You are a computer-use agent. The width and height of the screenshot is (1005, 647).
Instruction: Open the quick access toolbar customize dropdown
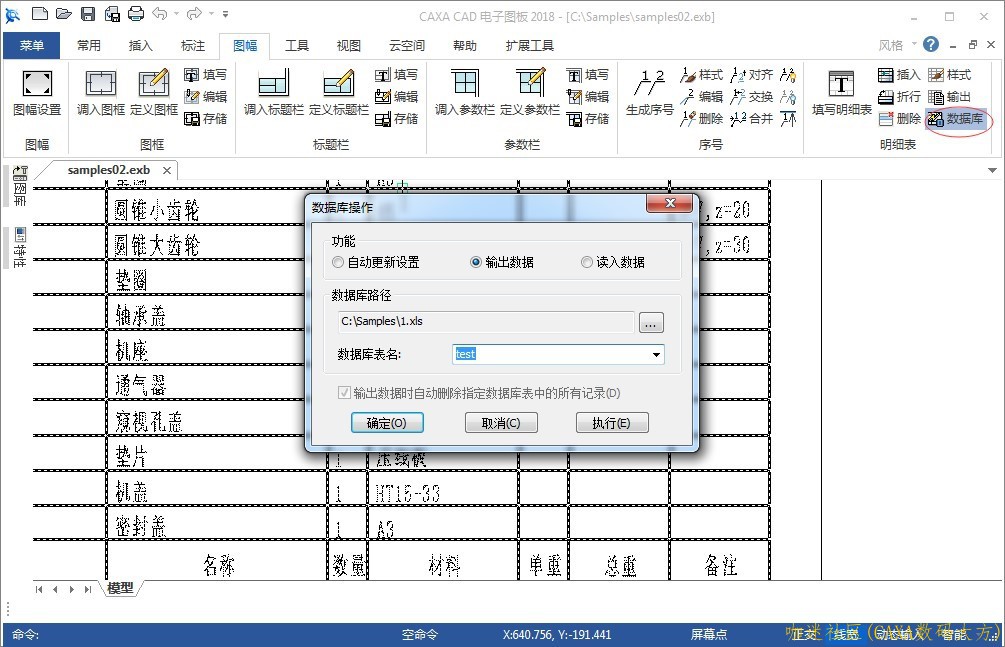(226, 13)
